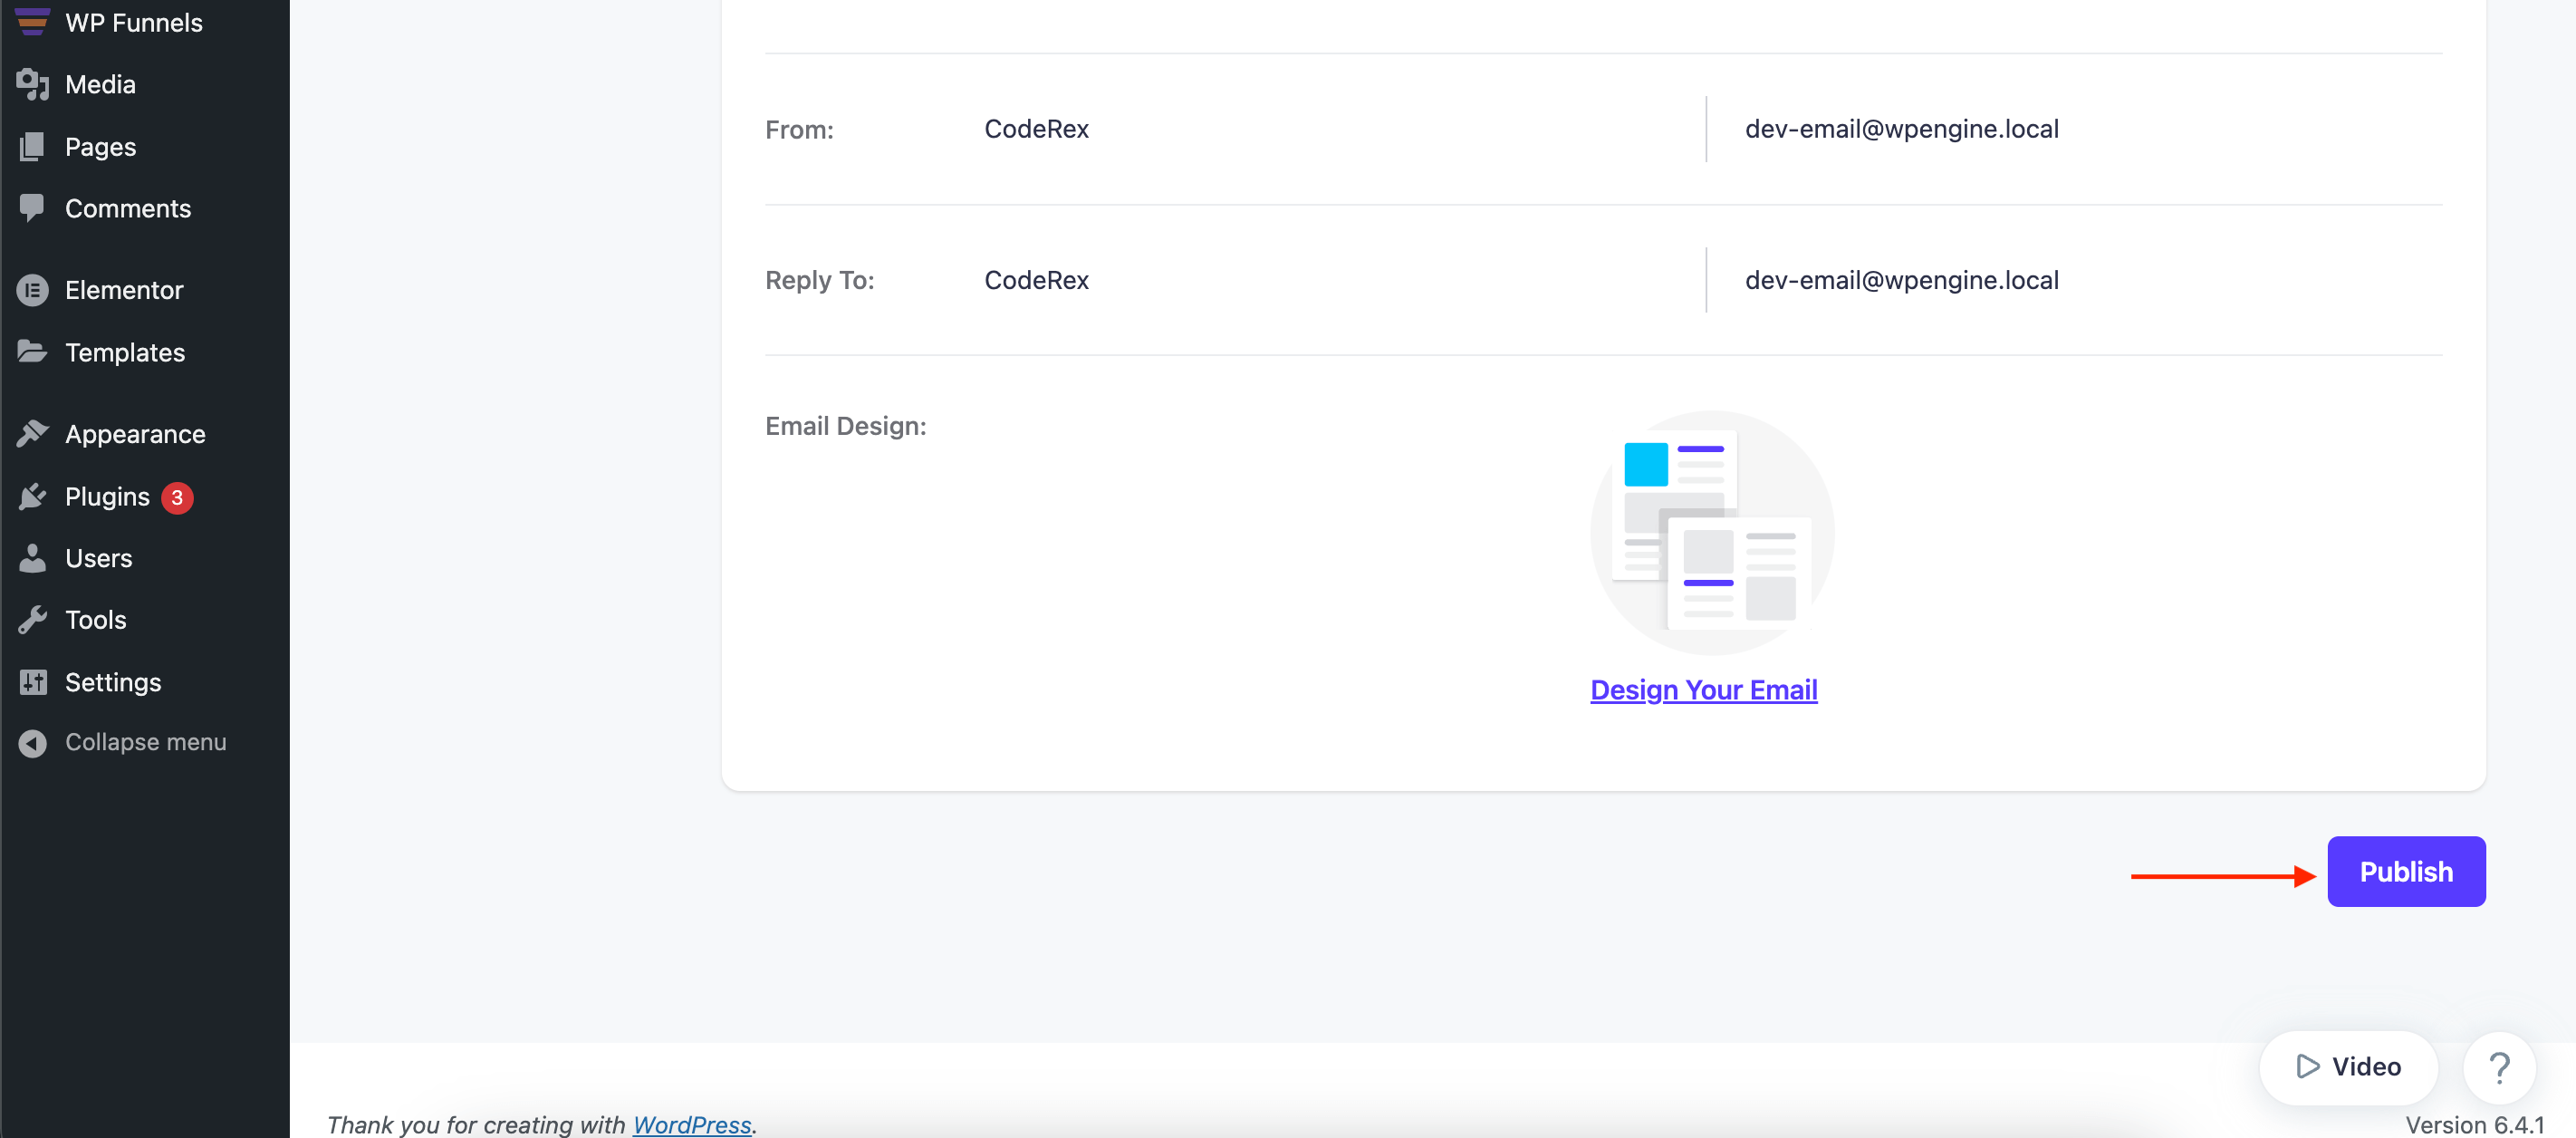Visit the WordPress footer link
The image size is (2576, 1138).
[691, 1124]
